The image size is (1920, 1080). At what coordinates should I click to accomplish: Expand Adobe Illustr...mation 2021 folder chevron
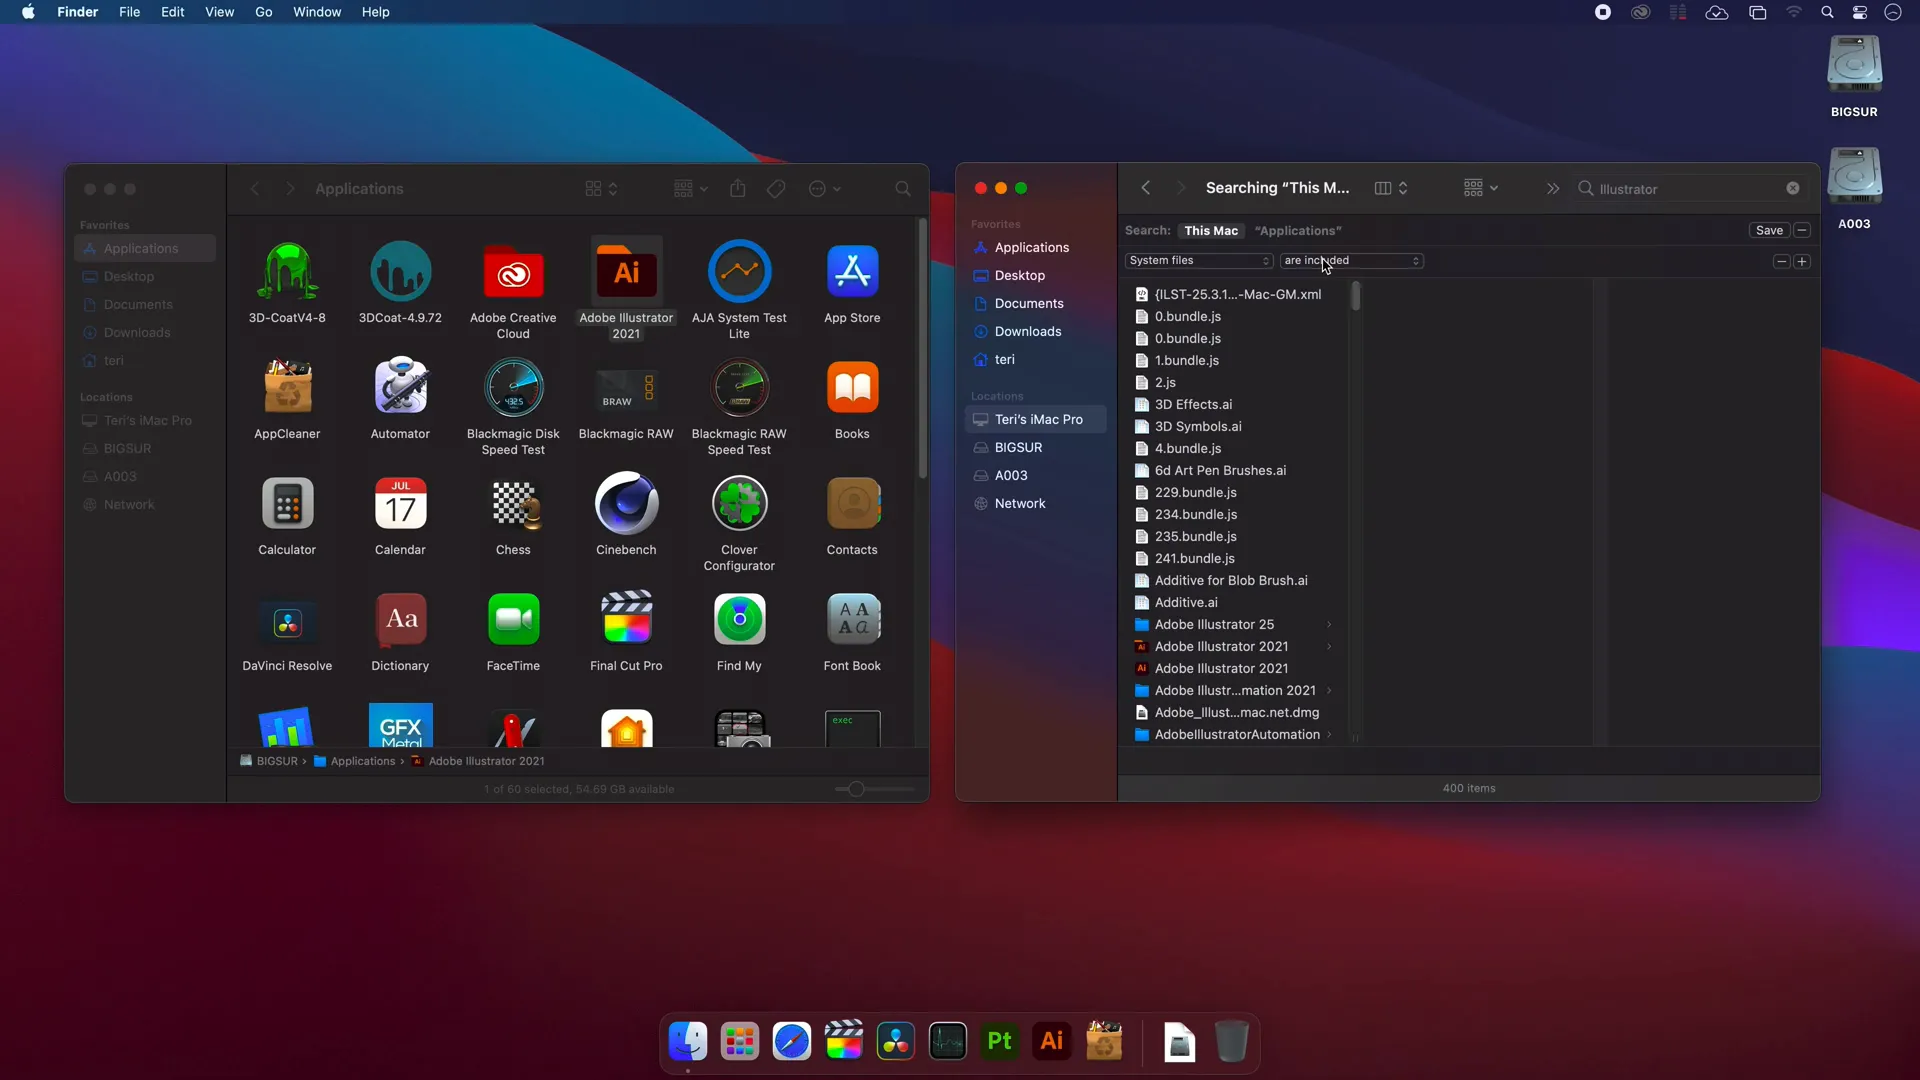point(1329,691)
